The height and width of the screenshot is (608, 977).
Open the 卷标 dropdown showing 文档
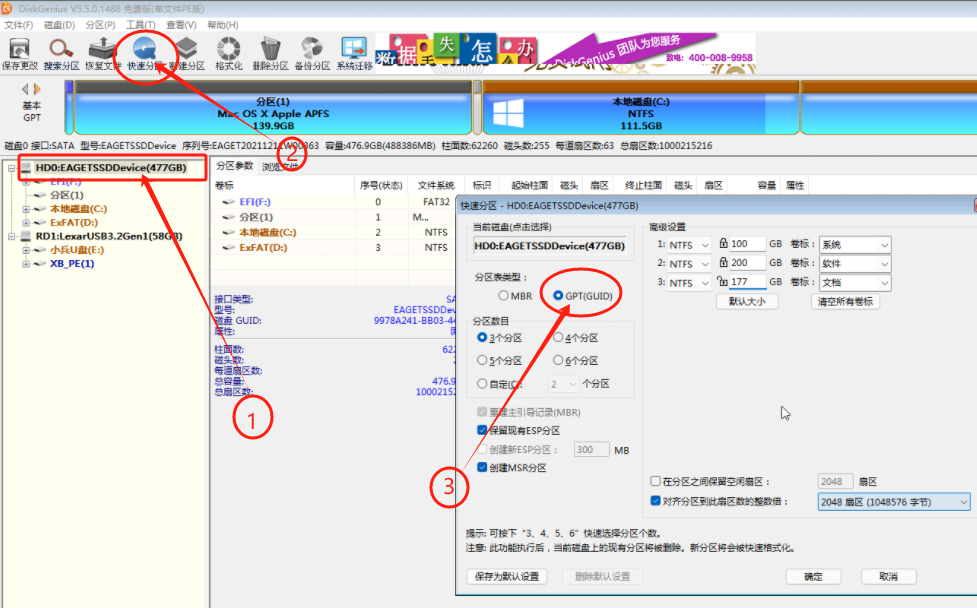tap(855, 282)
